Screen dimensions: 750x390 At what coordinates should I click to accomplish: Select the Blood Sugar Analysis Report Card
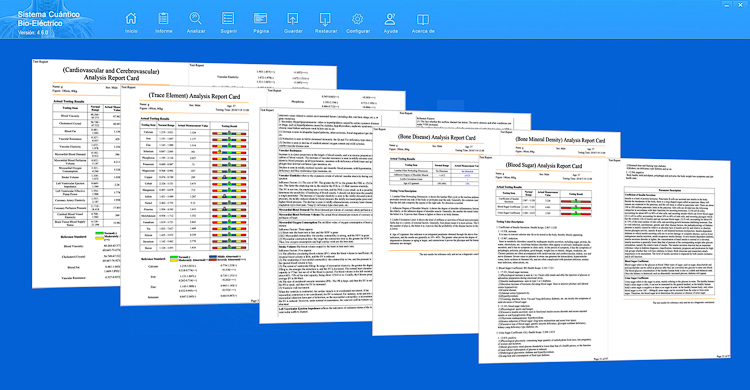(543, 258)
